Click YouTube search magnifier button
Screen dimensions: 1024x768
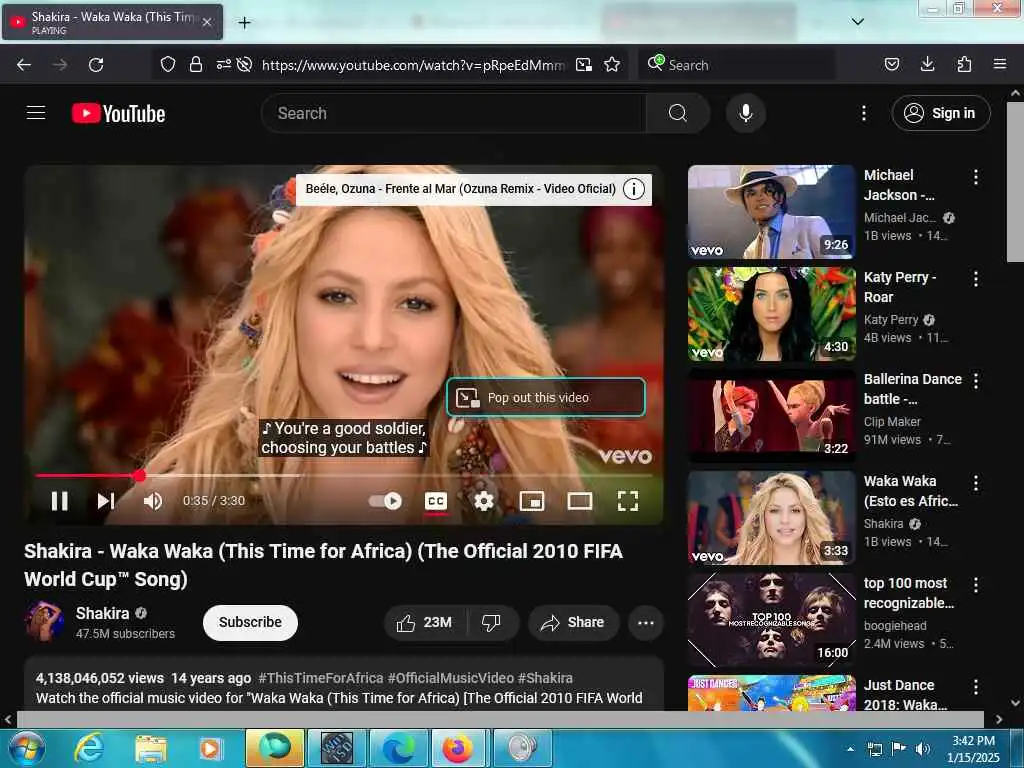(x=678, y=113)
